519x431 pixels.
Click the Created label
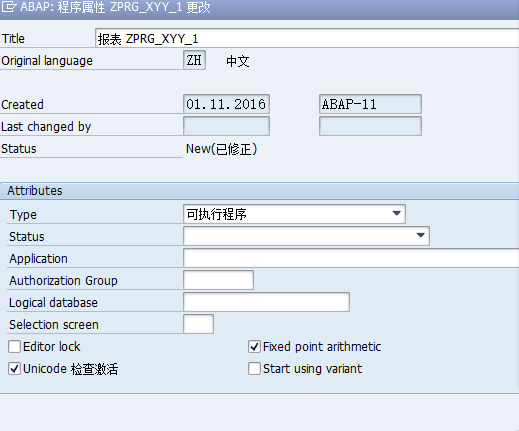(x=22, y=105)
